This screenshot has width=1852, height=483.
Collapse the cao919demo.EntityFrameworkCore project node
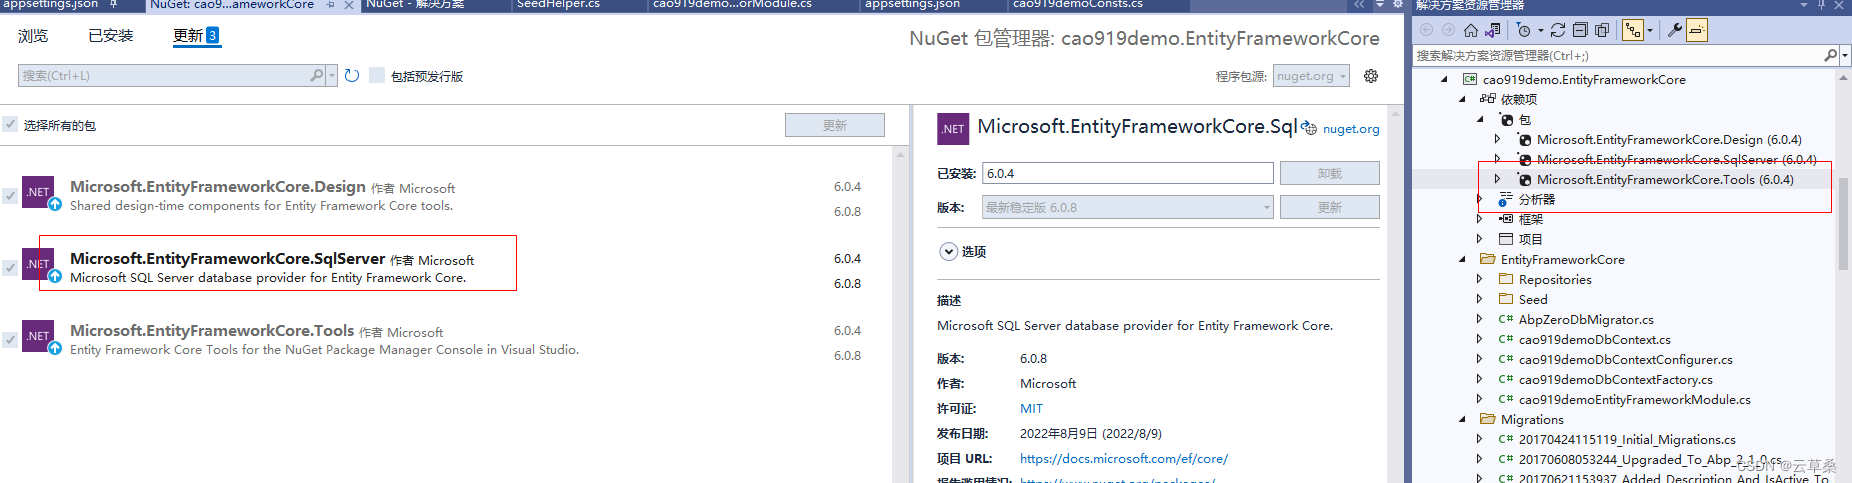click(x=1444, y=79)
